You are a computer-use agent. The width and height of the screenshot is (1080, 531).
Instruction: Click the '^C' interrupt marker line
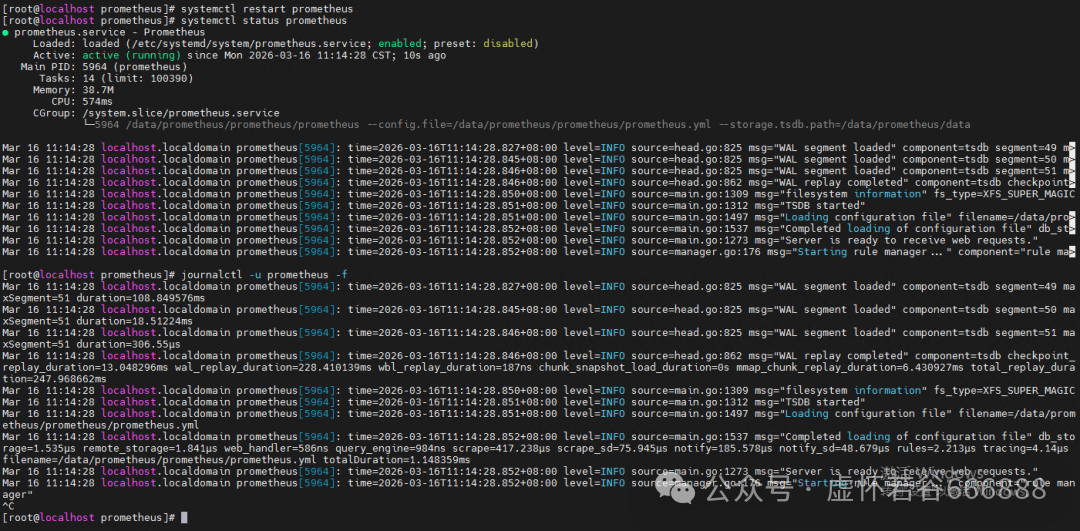pyautogui.click(x=8, y=506)
